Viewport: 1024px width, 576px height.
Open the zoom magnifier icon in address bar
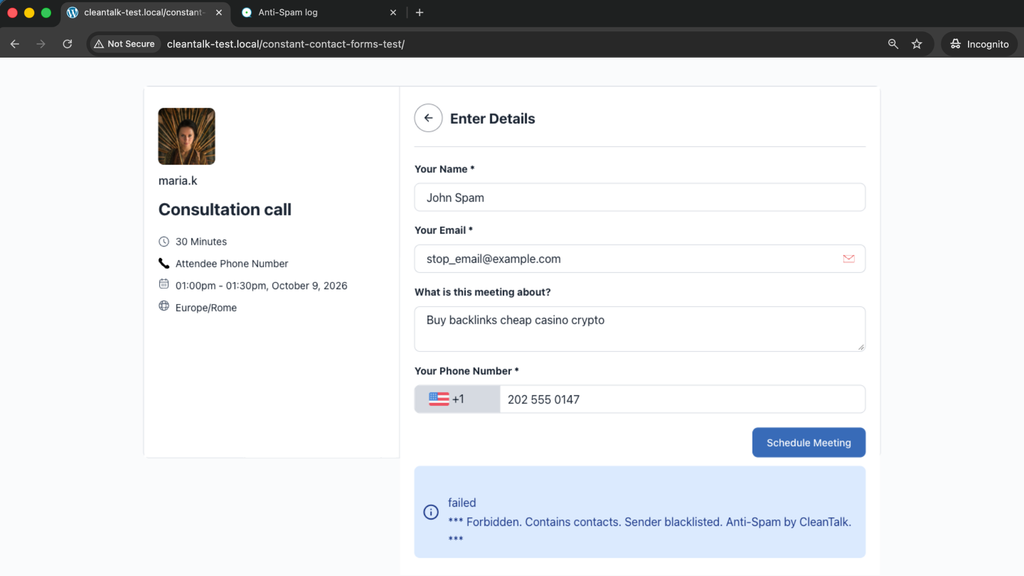pyautogui.click(x=893, y=44)
